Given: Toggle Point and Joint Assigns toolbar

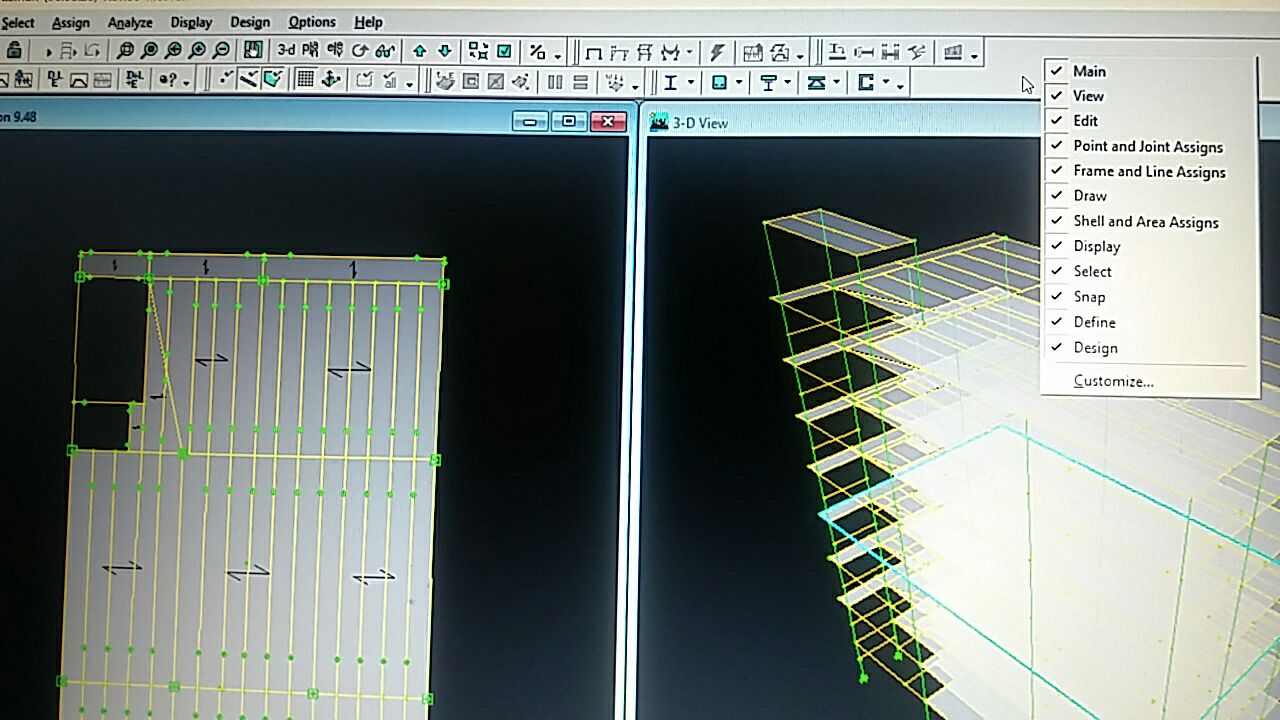Looking at the screenshot, I should pos(1150,146).
